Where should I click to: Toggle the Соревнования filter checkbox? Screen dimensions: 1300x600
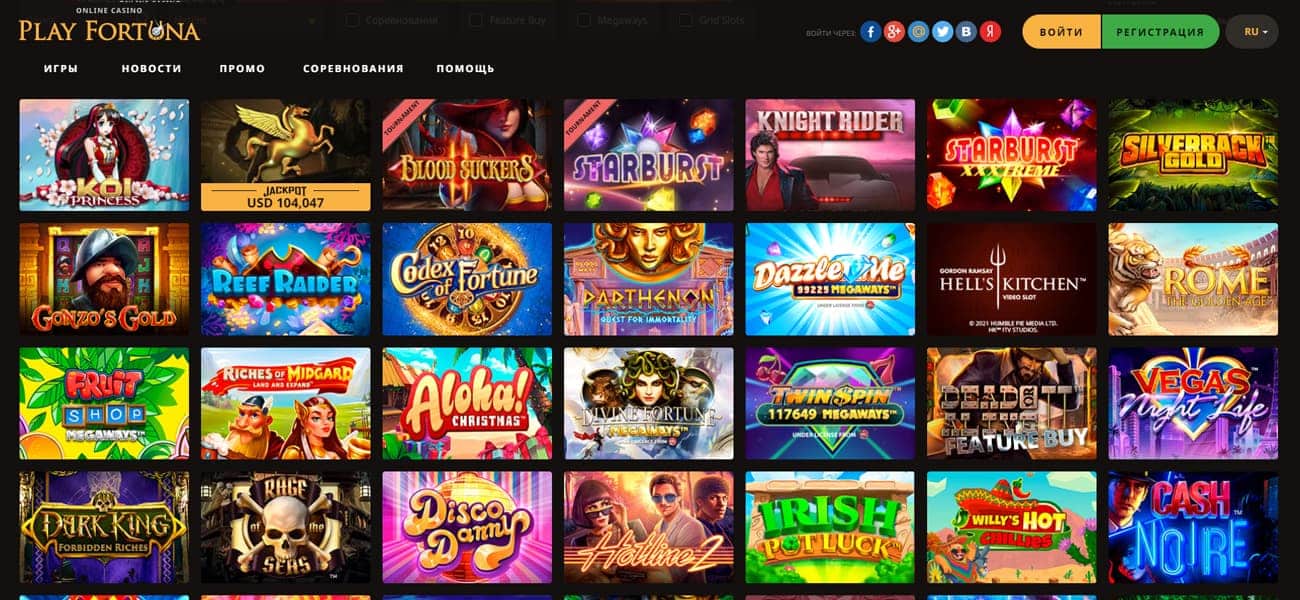pyautogui.click(x=353, y=19)
